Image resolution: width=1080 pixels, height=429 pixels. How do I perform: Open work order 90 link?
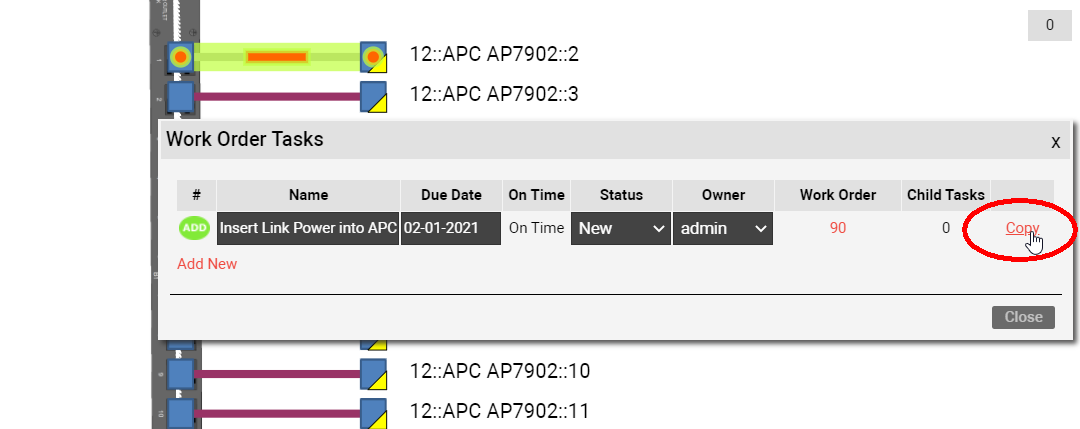[838, 228]
